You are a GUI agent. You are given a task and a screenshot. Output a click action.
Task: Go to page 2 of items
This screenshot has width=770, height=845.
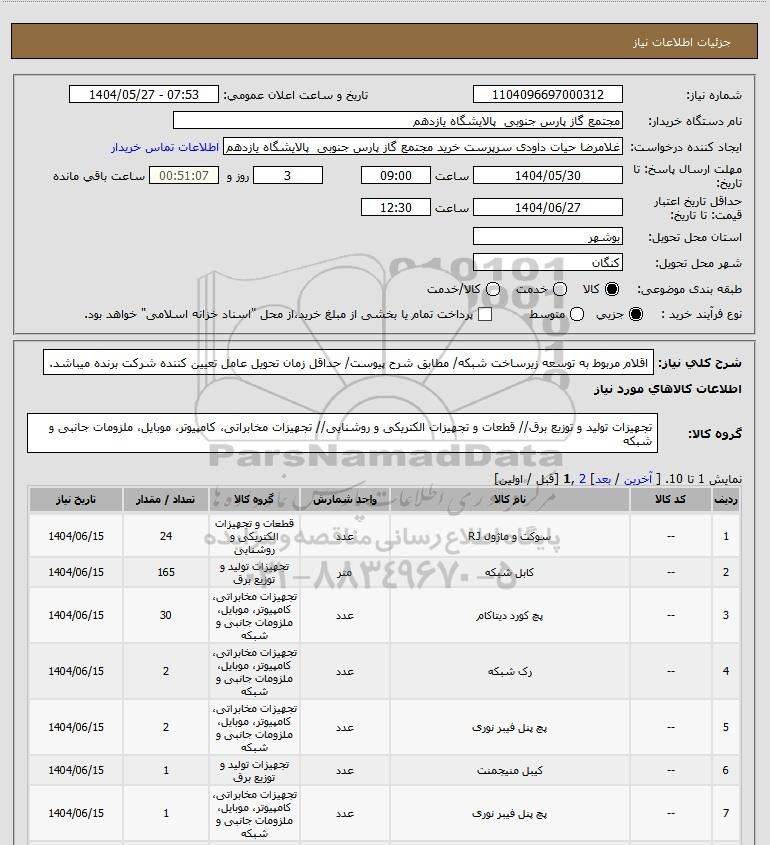(582, 479)
